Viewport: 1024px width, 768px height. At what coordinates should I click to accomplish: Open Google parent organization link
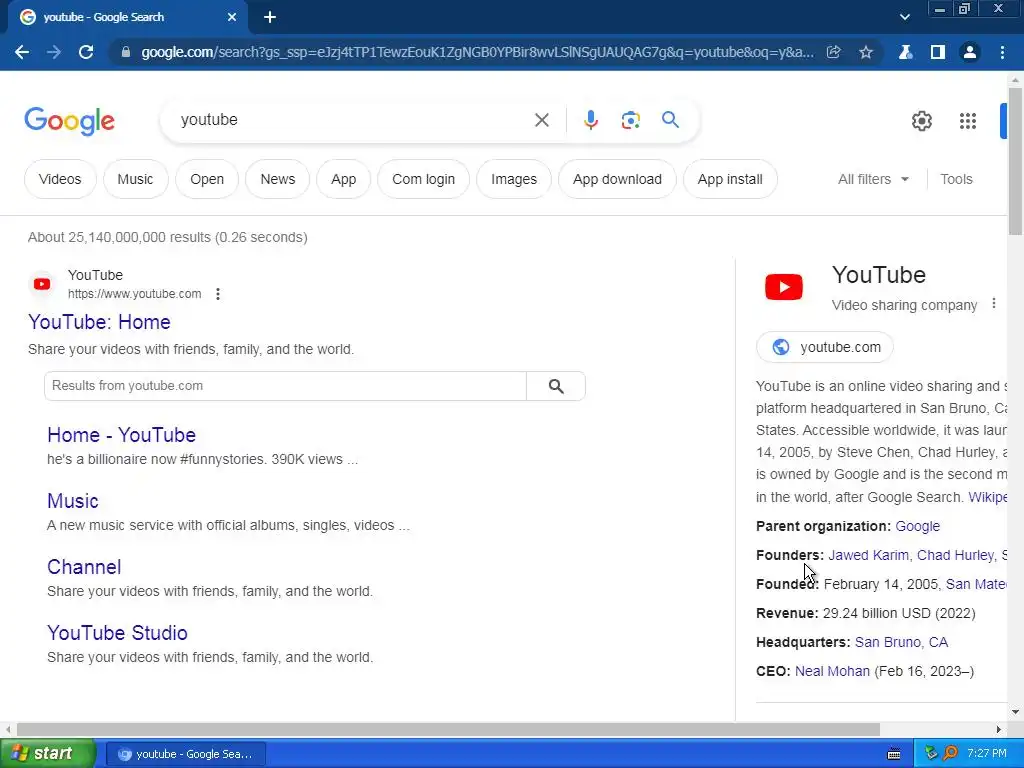918,526
